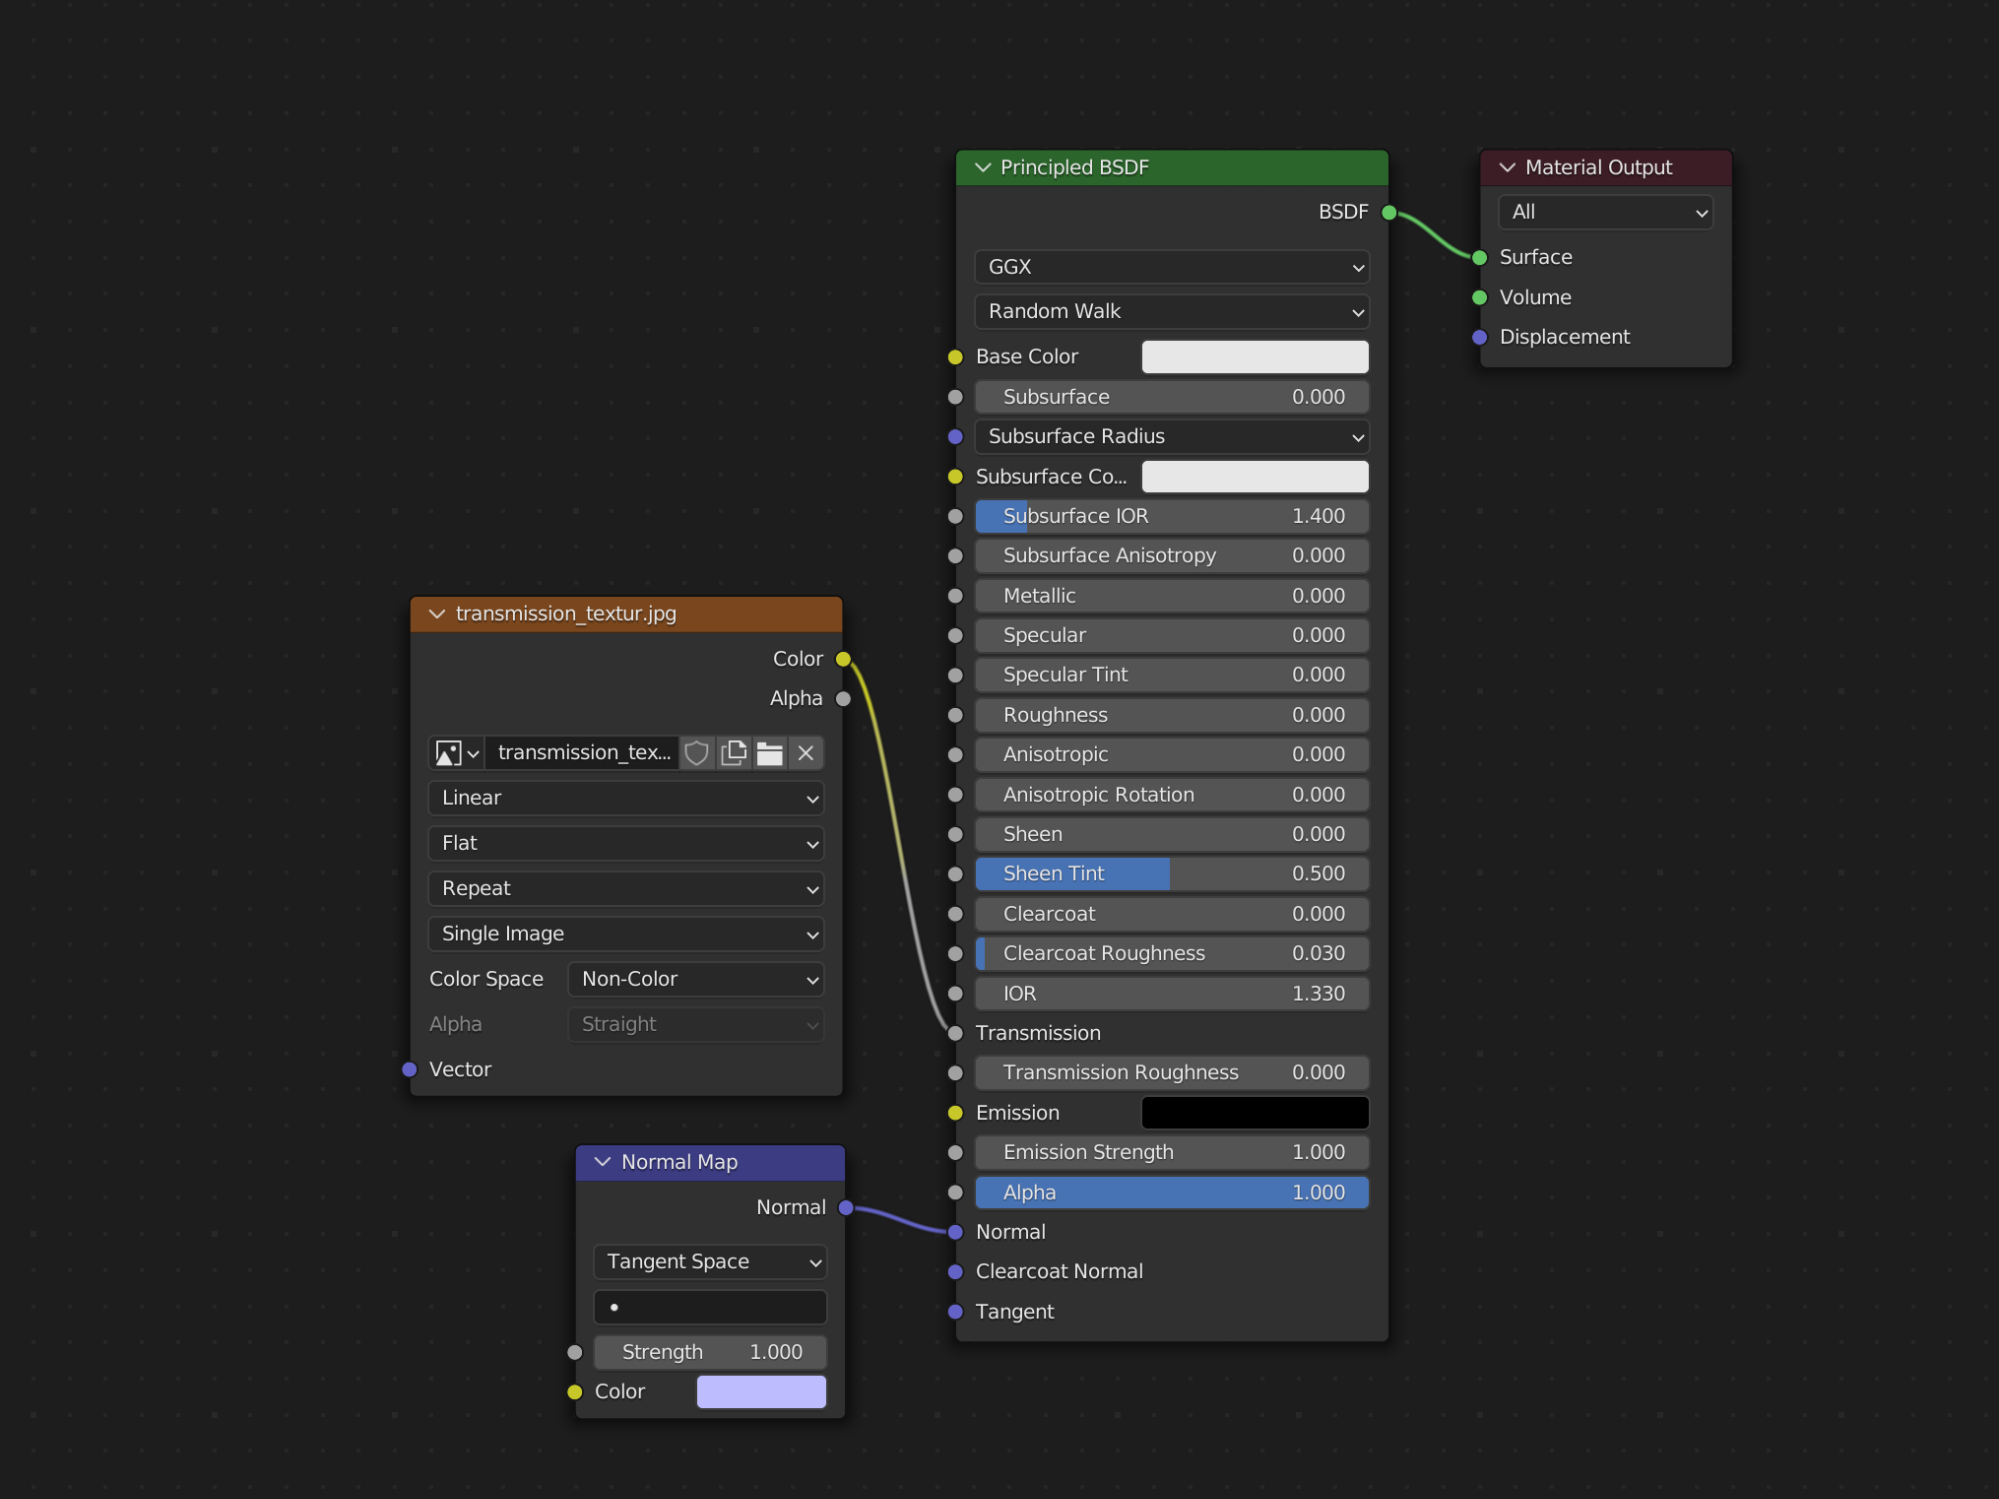The image size is (1999, 1499).
Task: Rename the image in the datablock name field
Action: point(582,752)
